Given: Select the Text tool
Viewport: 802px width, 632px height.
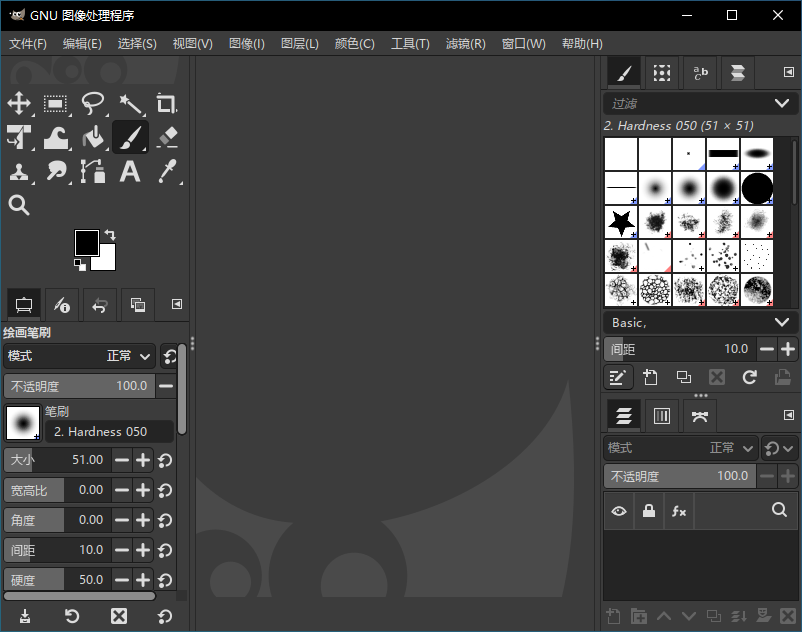Looking at the screenshot, I should pyautogui.click(x=131, y=172).
